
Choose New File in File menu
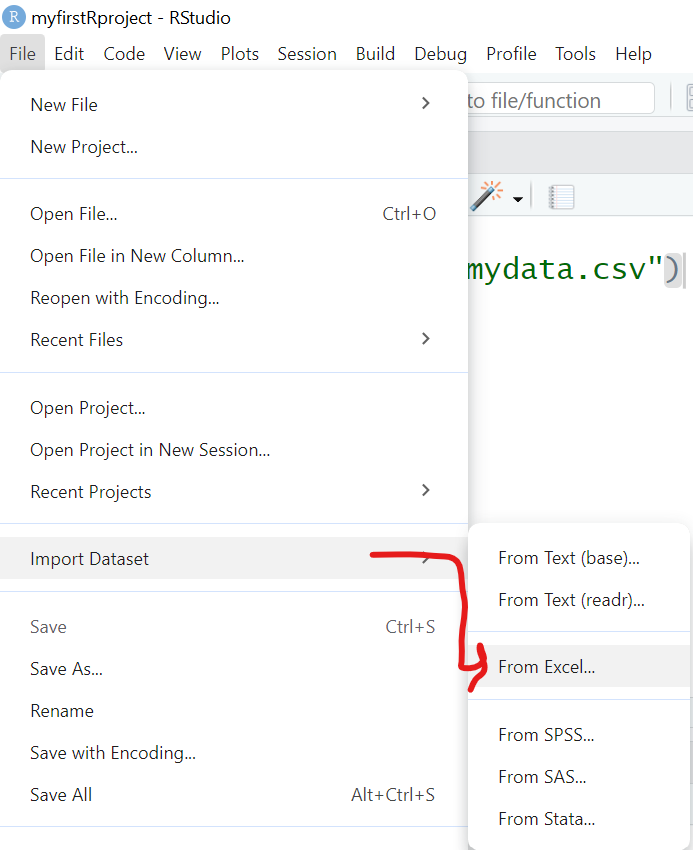pos(234,104)
